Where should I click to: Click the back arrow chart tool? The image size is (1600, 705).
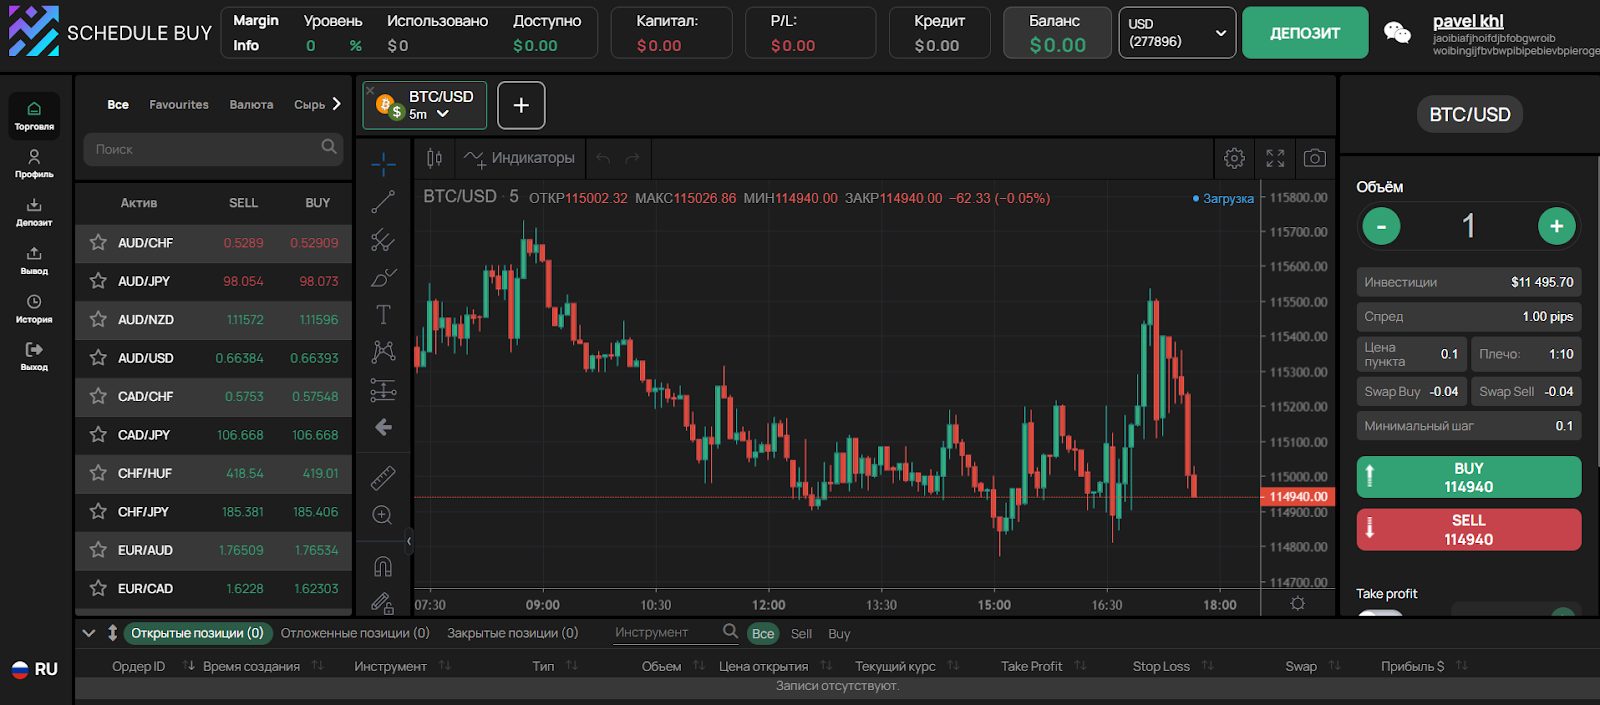[383, 428]
